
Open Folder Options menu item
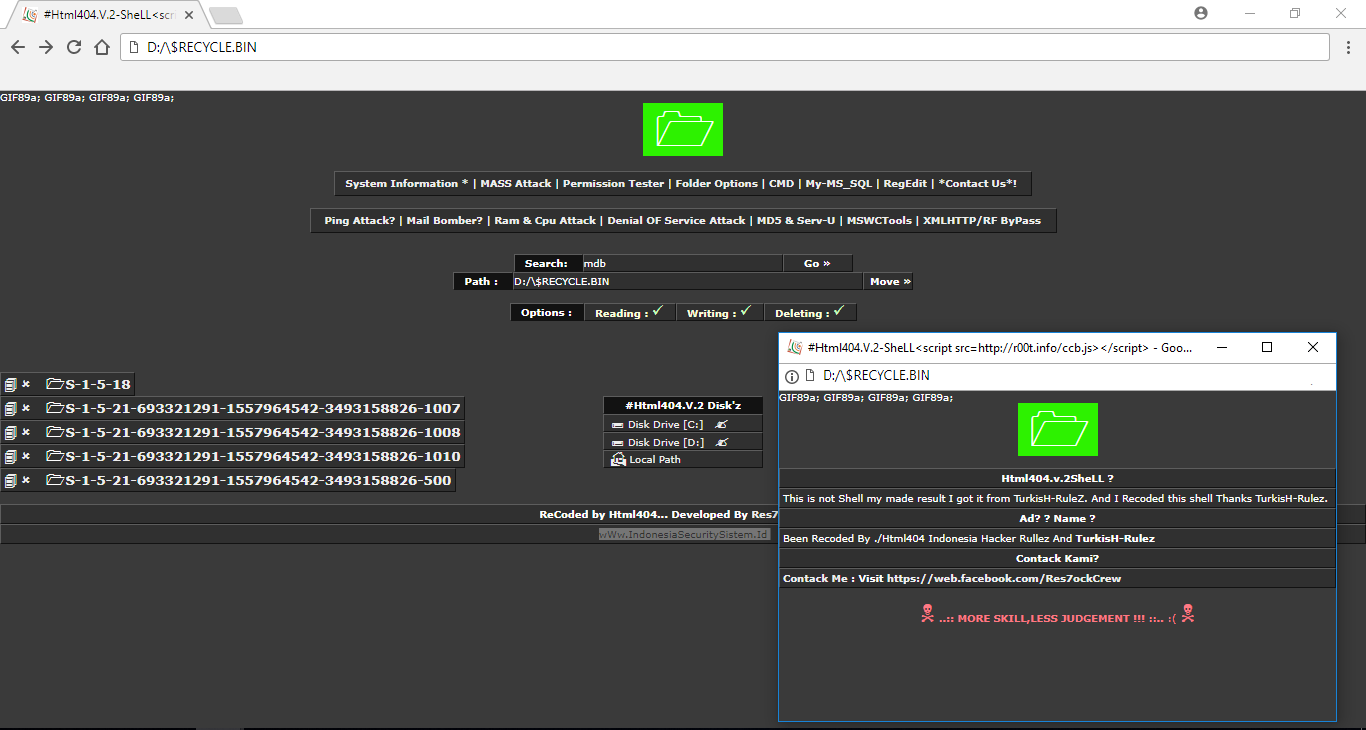[x=717, y=184]
